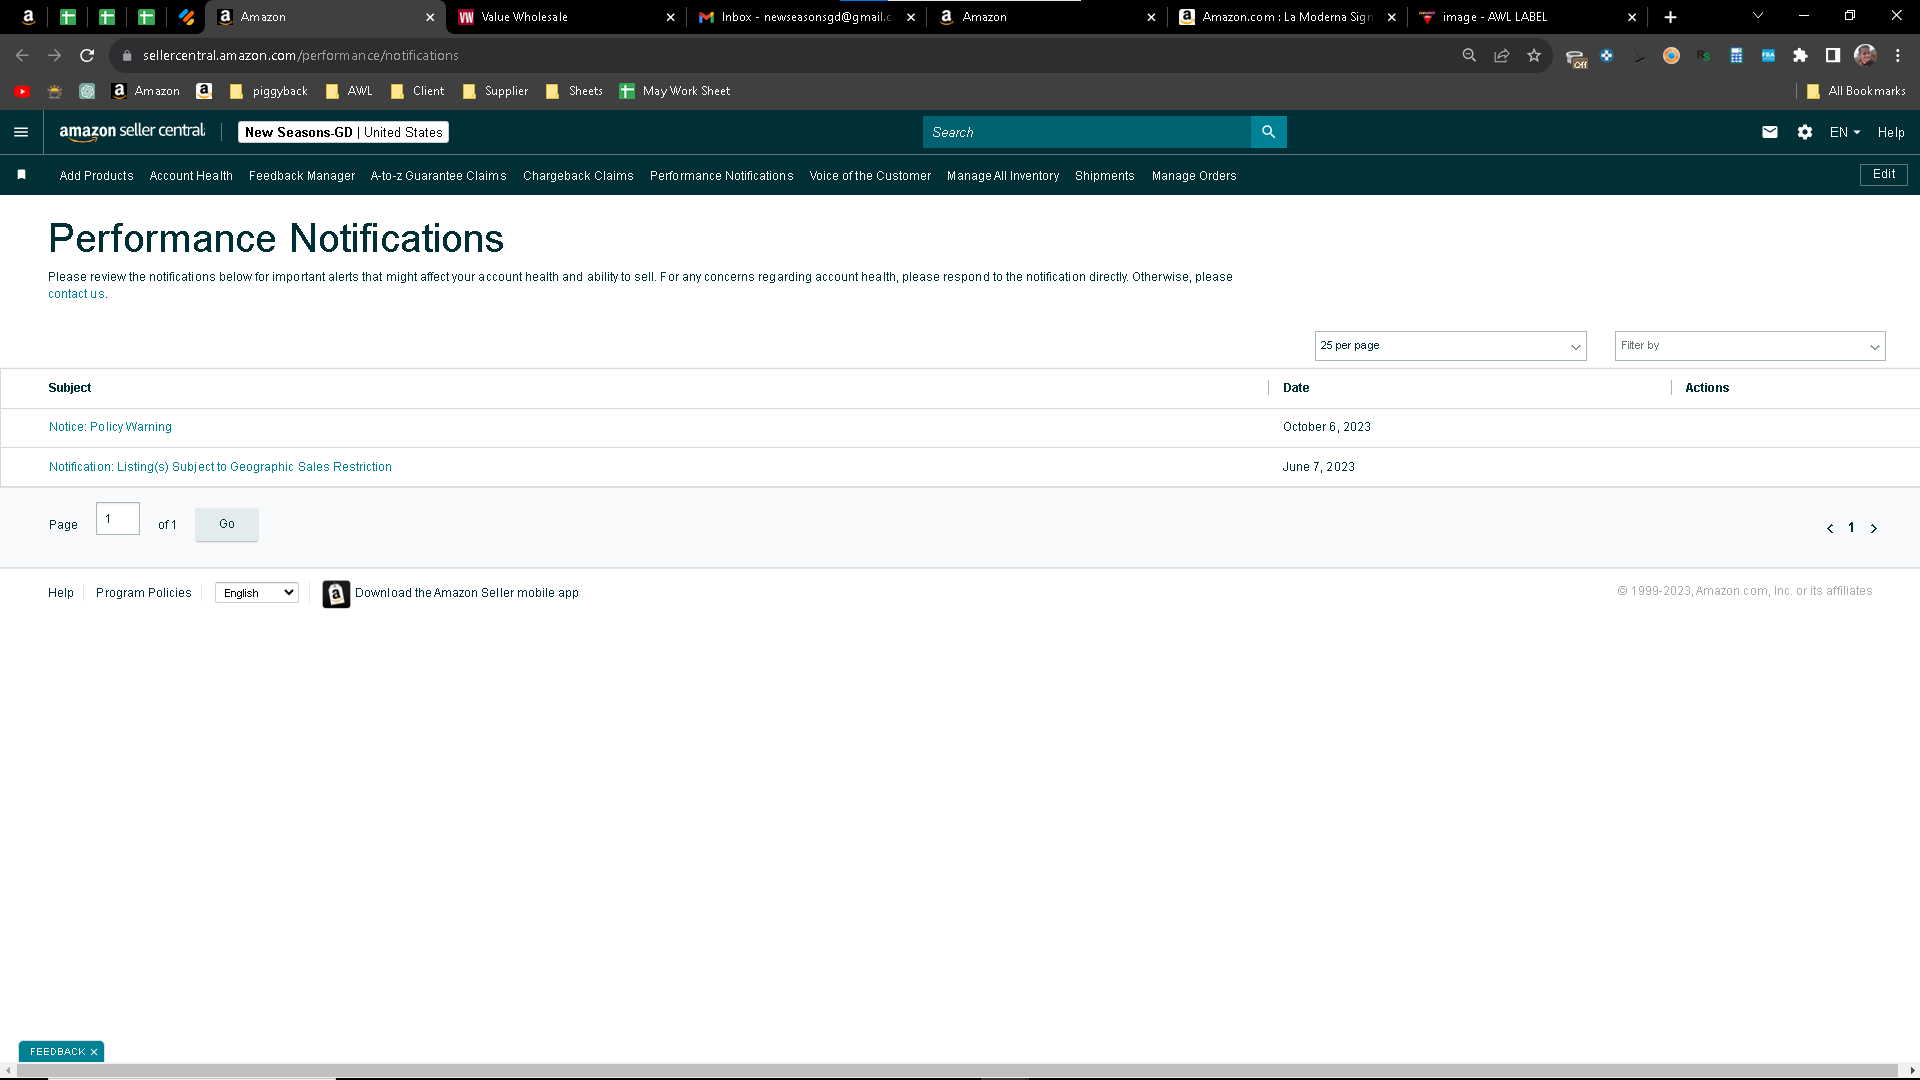Viewport: 1920px width, 1080px height.
Task: Click the Amazon Seller mobile app icon
Action: click(336, 594)
